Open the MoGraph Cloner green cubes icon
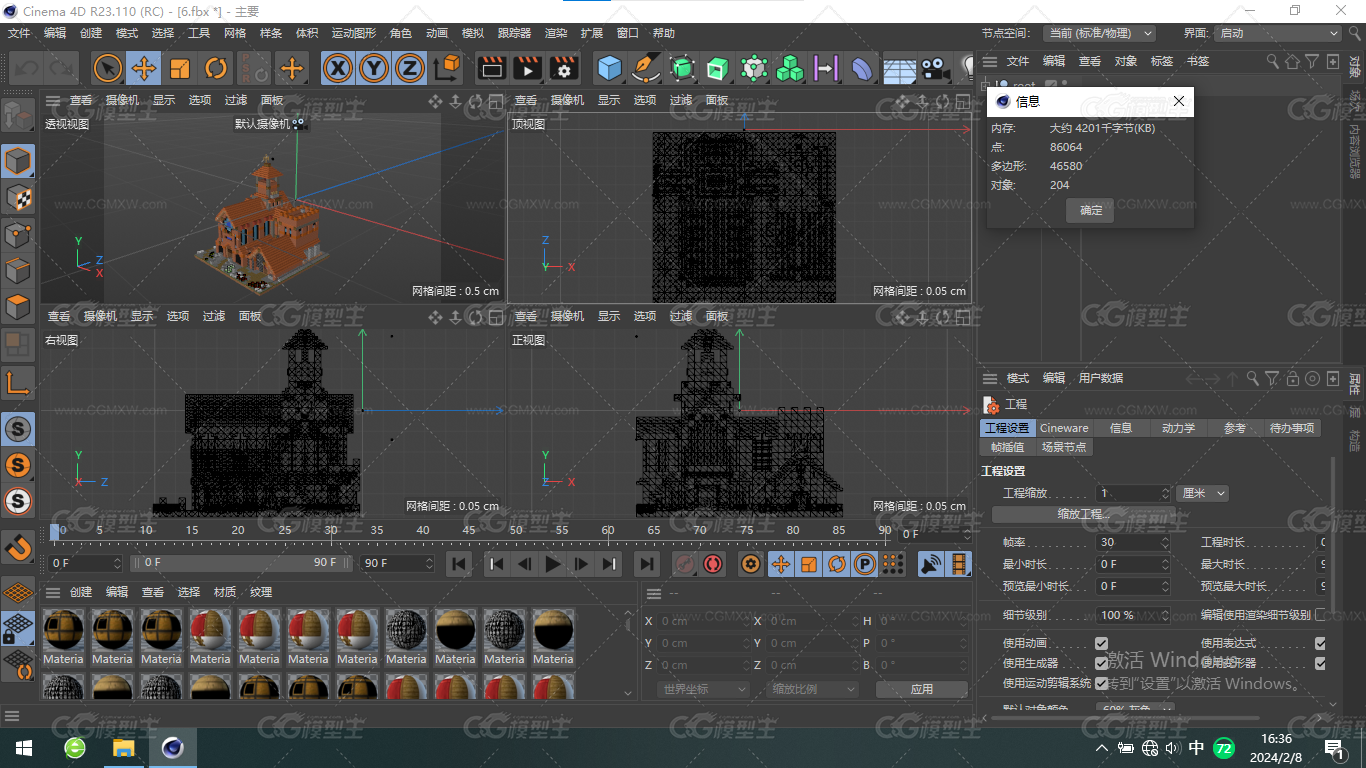1366x768 pixels. 790,68
